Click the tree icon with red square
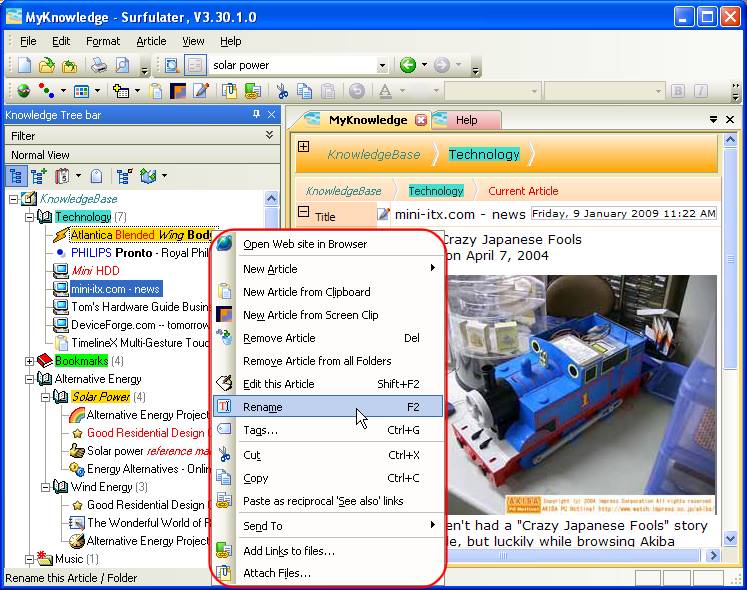The height and width of the screenshot is (590, 747). (125, 176)
